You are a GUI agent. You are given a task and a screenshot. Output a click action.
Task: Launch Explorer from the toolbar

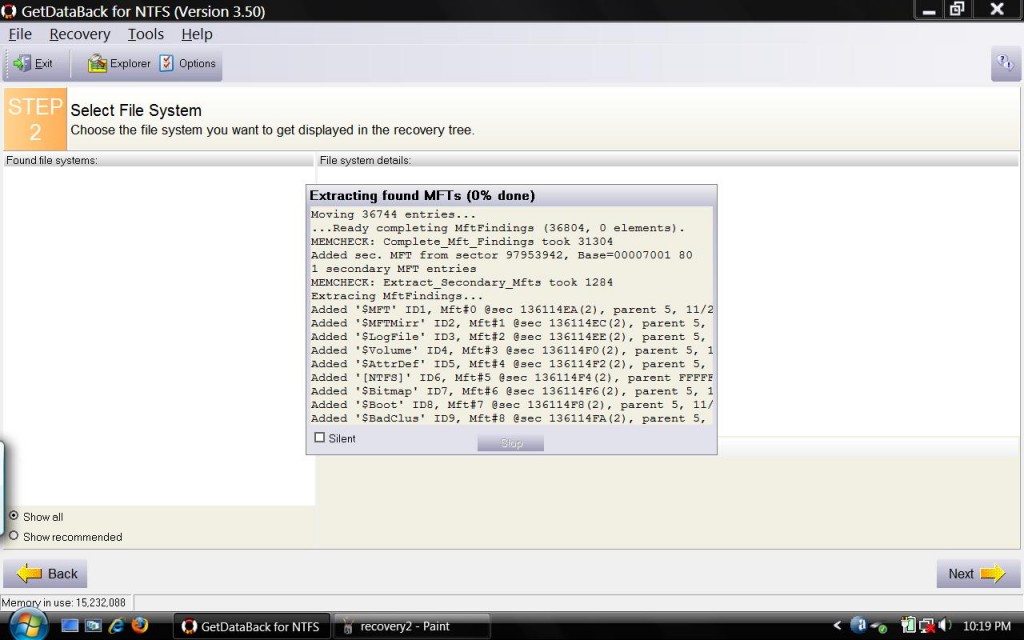coord(119,63)
